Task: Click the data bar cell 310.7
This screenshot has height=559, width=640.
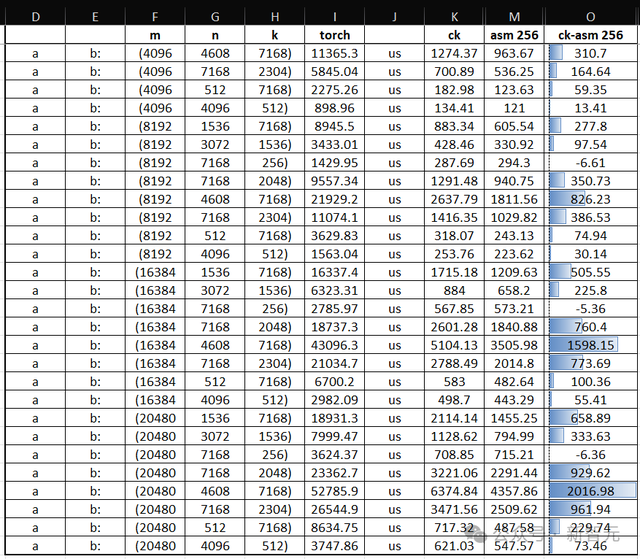Action: click(591, 53)
